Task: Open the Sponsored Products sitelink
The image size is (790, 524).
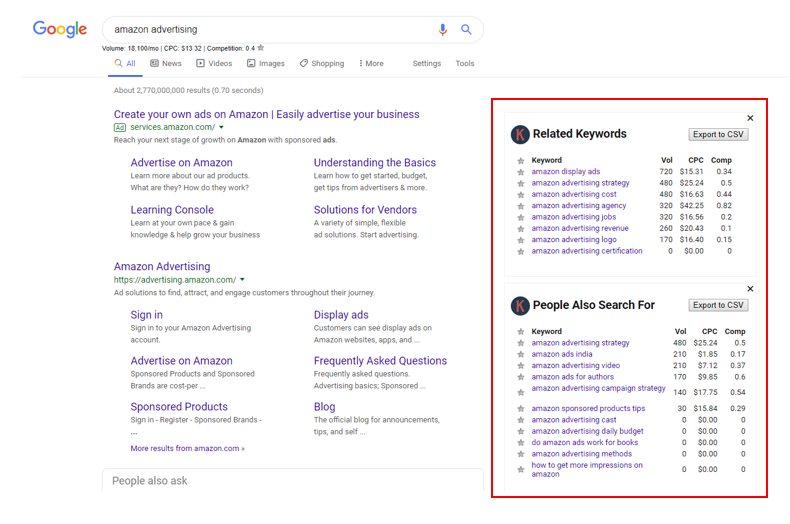Action: (x=179, y=407)
